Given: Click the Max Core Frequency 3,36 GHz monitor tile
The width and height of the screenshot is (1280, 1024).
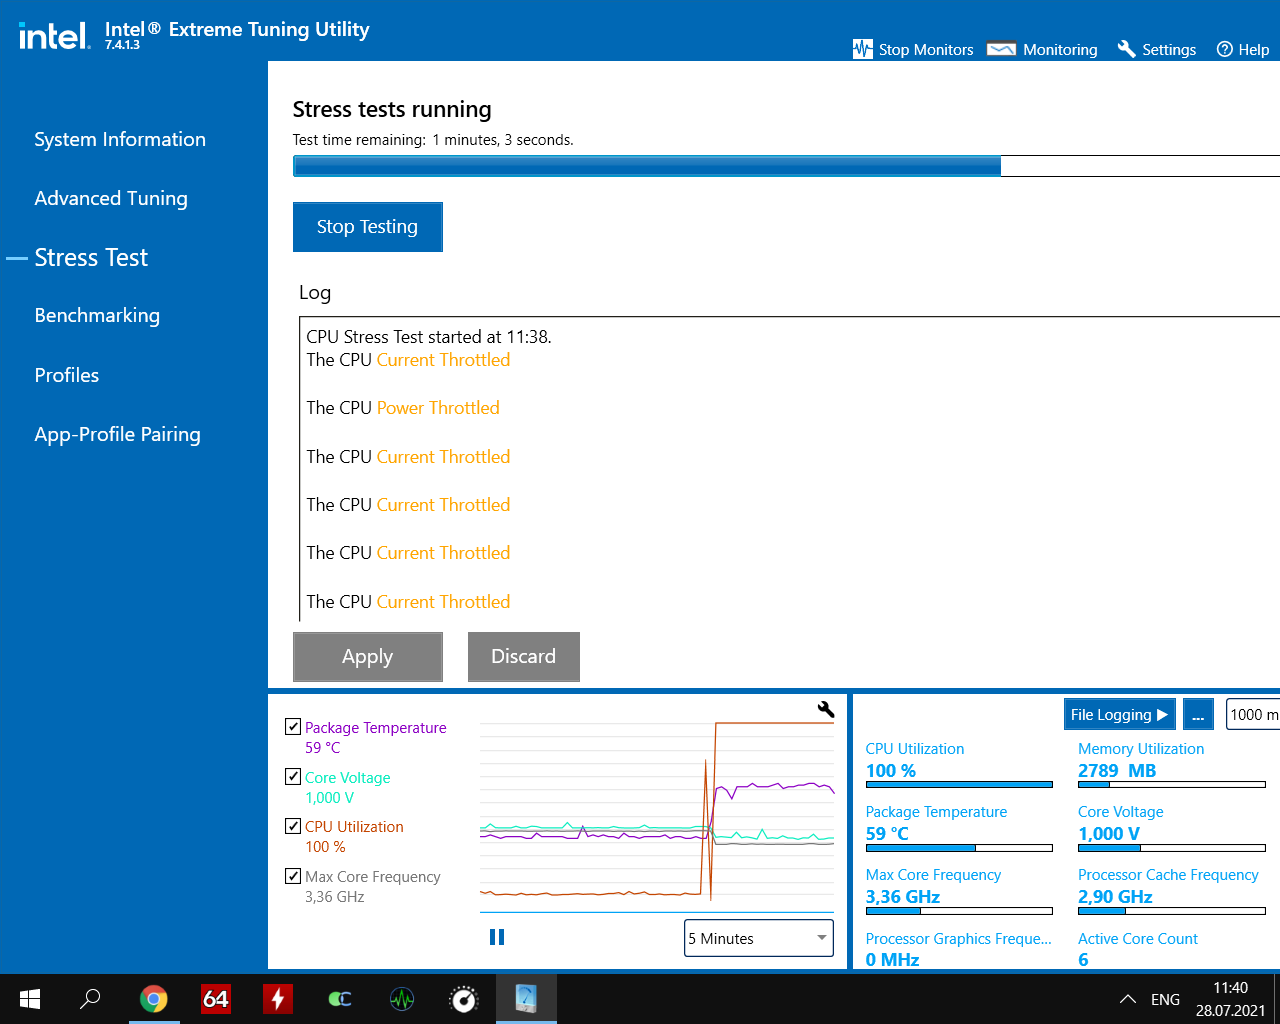Looking at the screenshot, I should tap(959, 893).
